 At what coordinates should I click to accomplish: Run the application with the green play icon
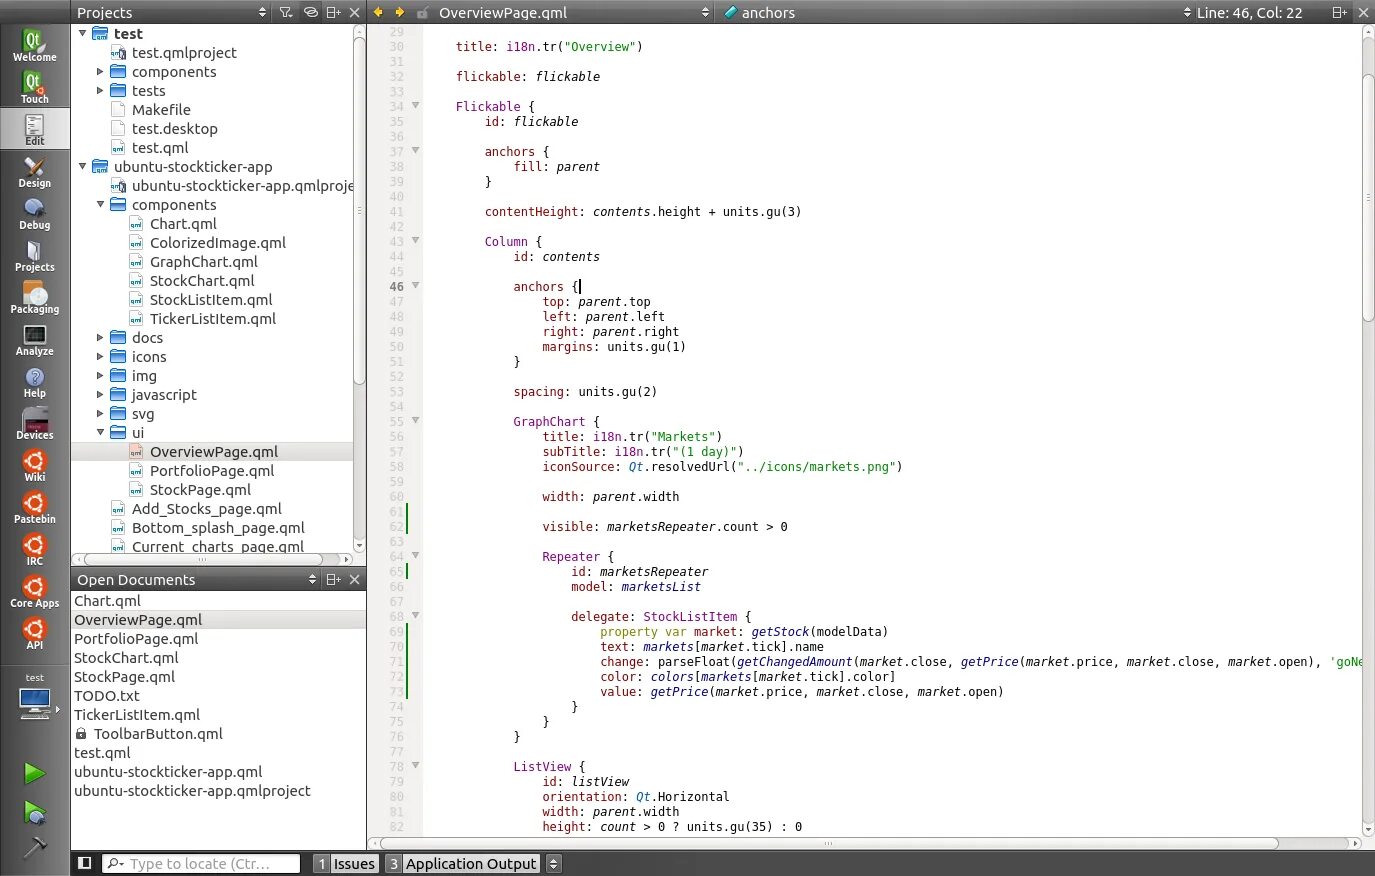coord(35,772)
